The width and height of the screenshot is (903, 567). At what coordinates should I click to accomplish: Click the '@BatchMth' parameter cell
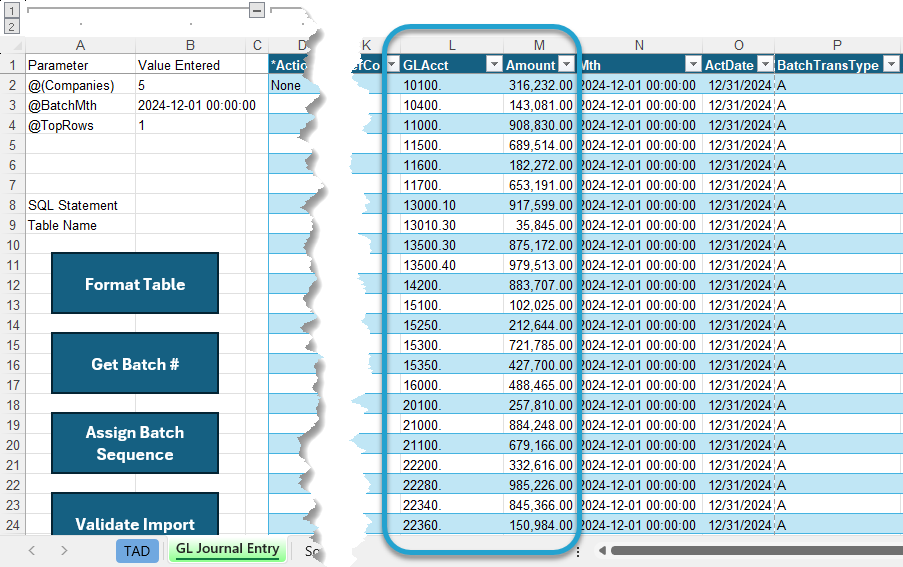tap(80, 105)
